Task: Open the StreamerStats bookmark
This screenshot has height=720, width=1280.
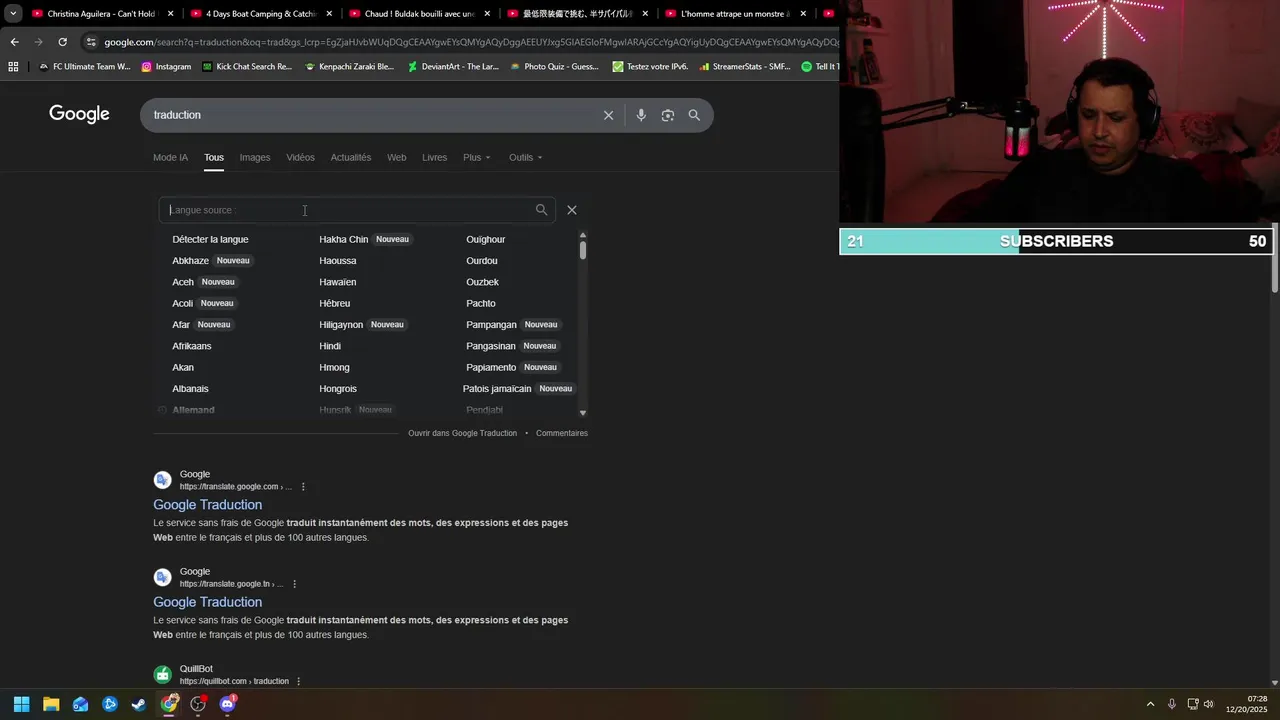Action: 745,67
